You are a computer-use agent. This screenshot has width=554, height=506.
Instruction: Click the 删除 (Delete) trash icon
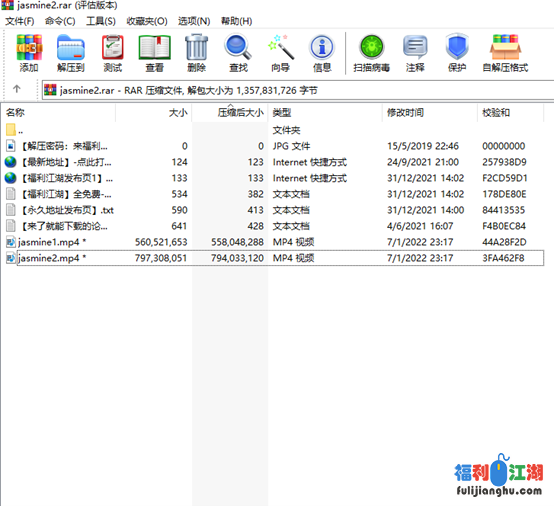[x=196, y=53]
